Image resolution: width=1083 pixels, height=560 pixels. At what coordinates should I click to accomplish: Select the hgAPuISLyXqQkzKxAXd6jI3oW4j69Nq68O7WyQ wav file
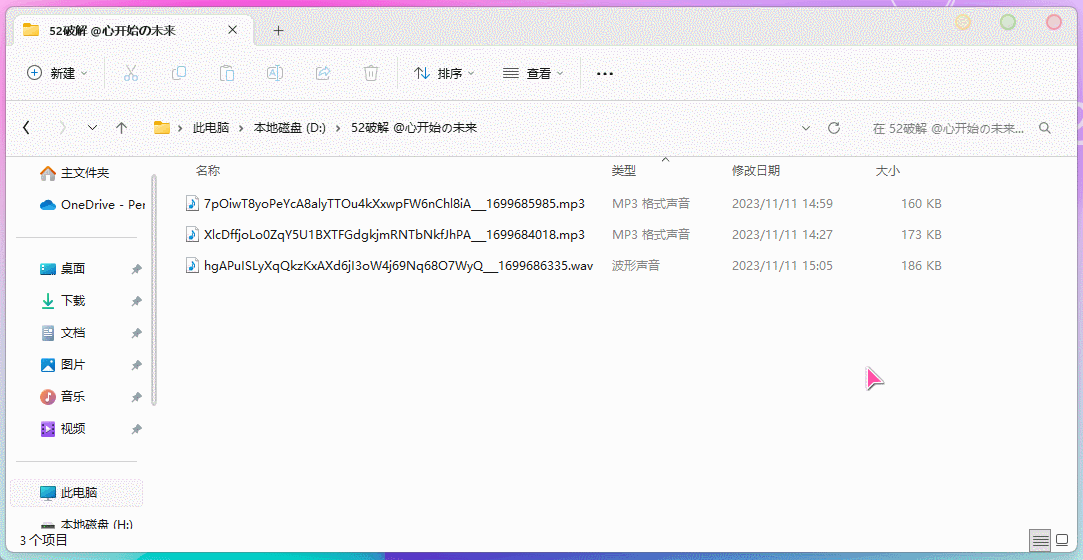(x=398, y=266)
